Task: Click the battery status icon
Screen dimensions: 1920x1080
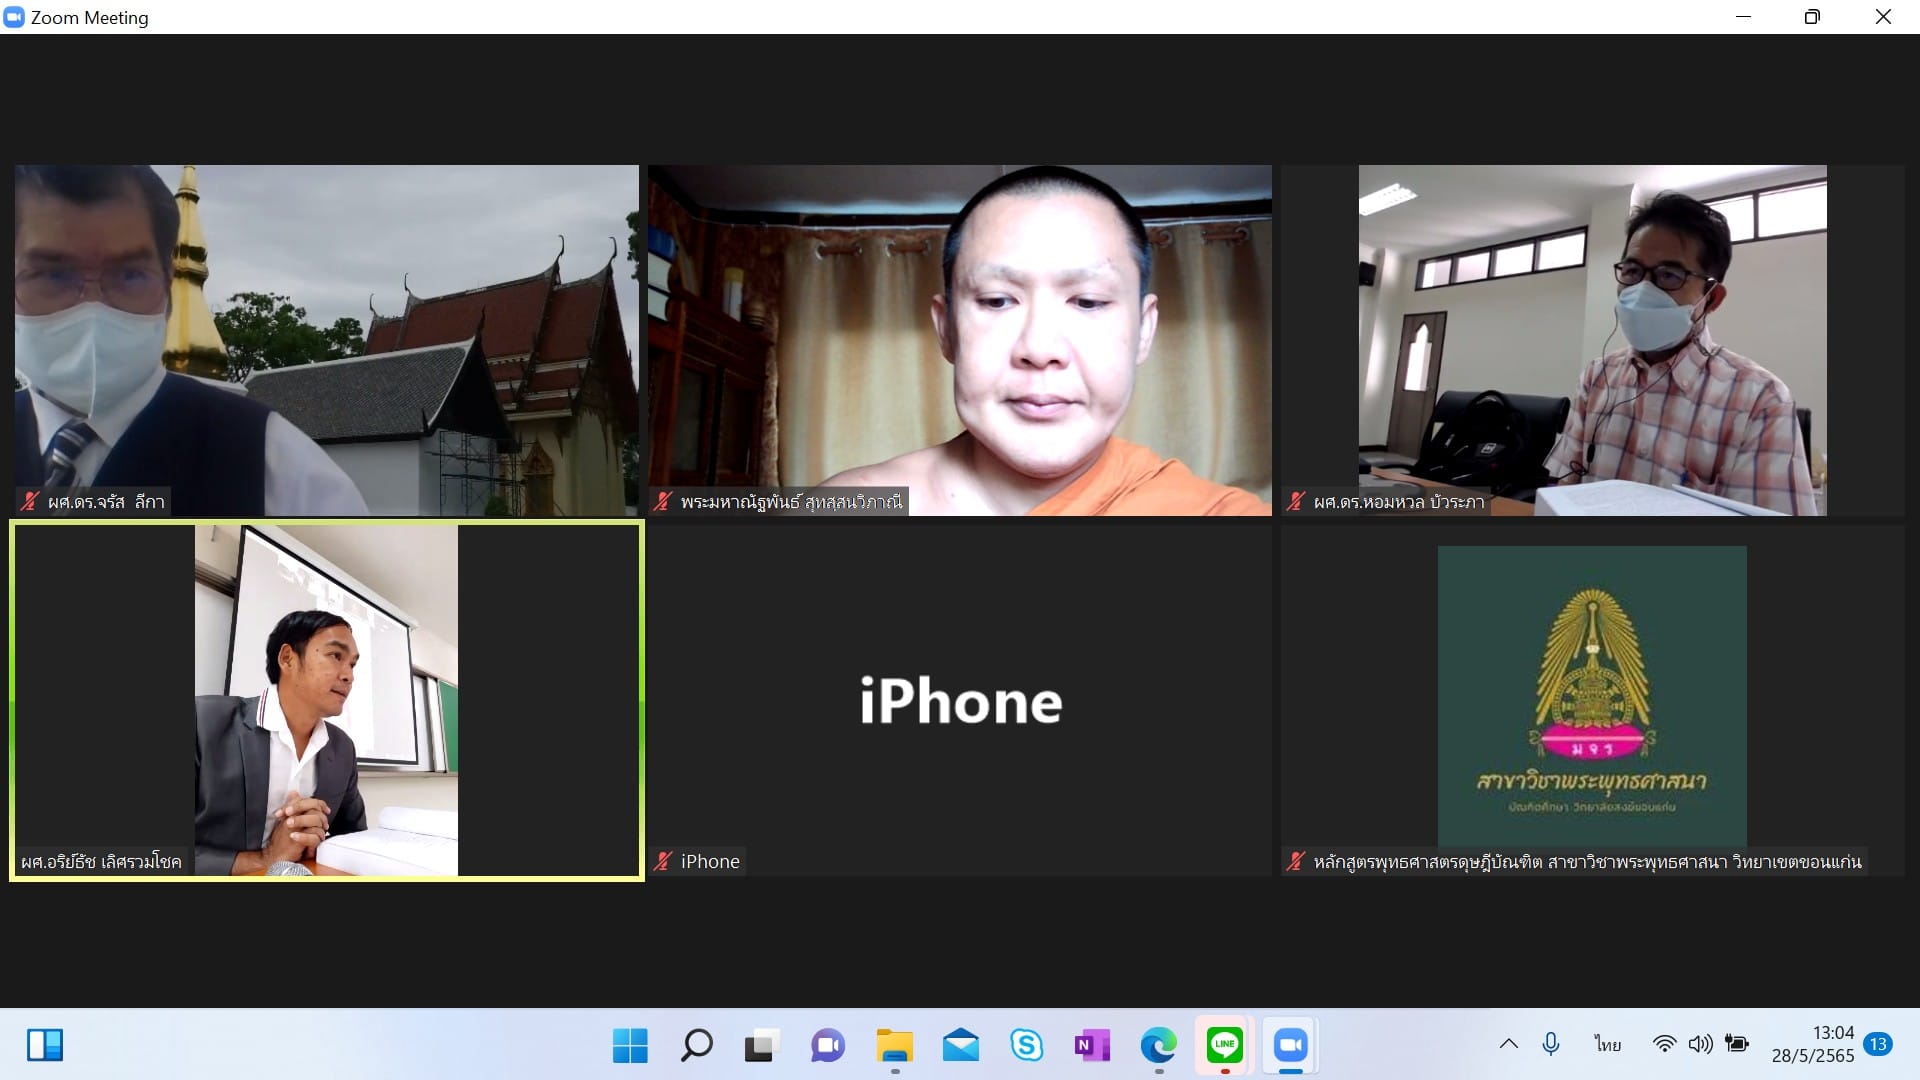Action: tap(1737, 1045)
